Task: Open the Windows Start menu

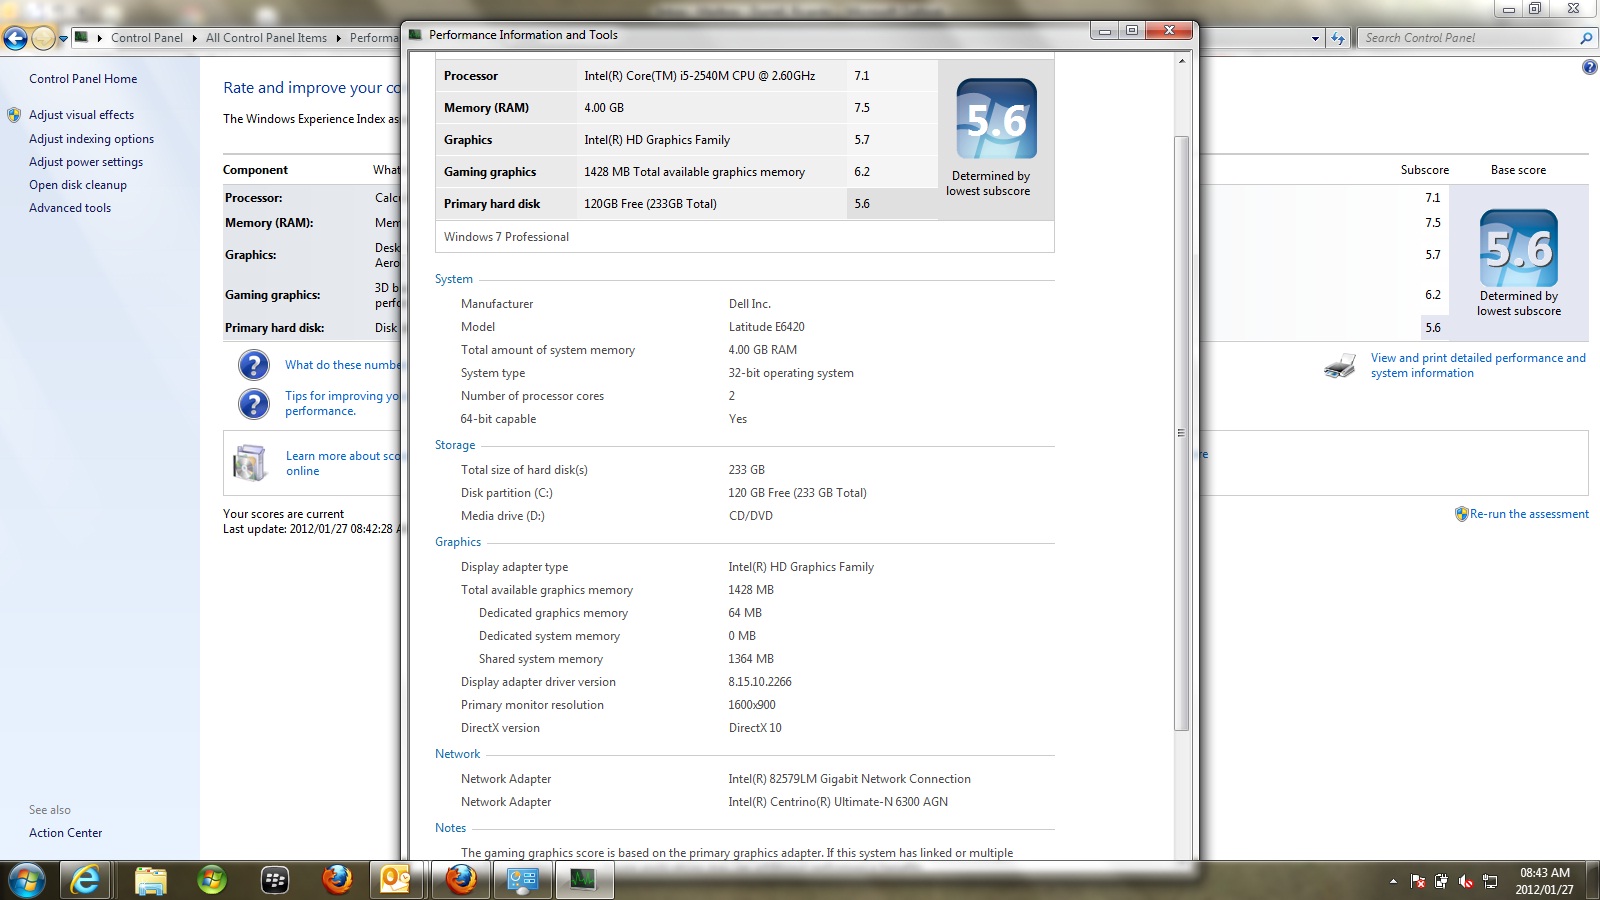Action: (x=27, y=880)
